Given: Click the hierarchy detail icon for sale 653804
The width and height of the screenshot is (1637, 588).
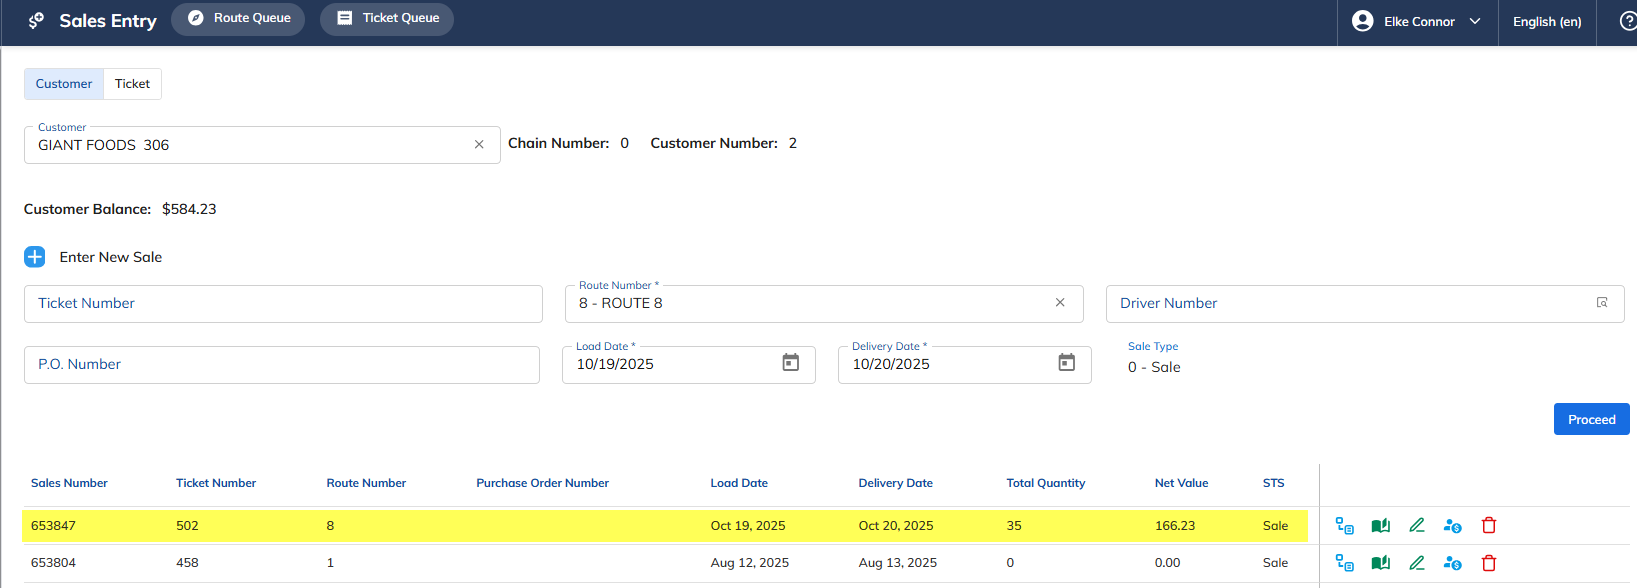Looking at the screenshot, I should [1345, 563].
